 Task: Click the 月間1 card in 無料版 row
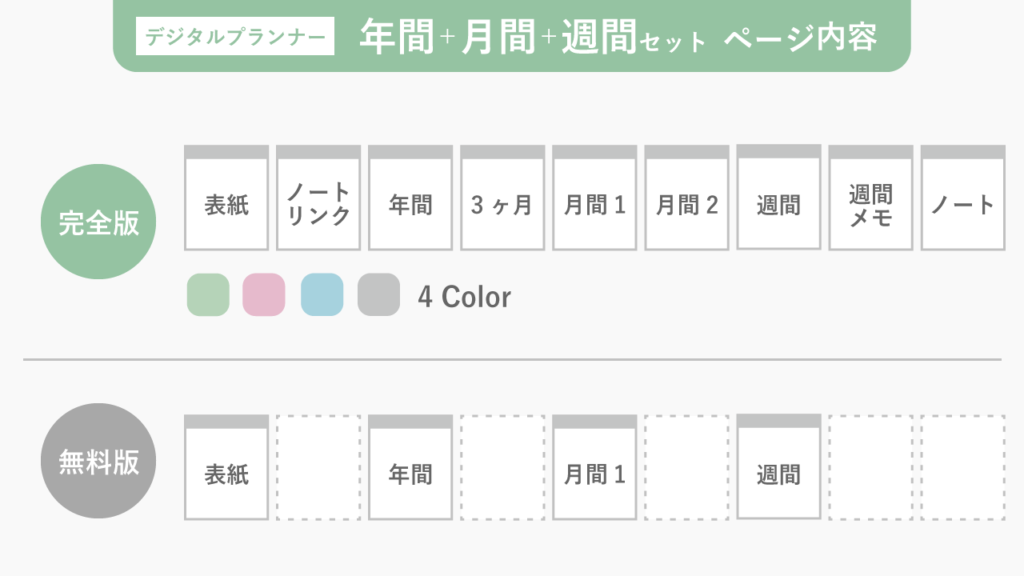595,468
